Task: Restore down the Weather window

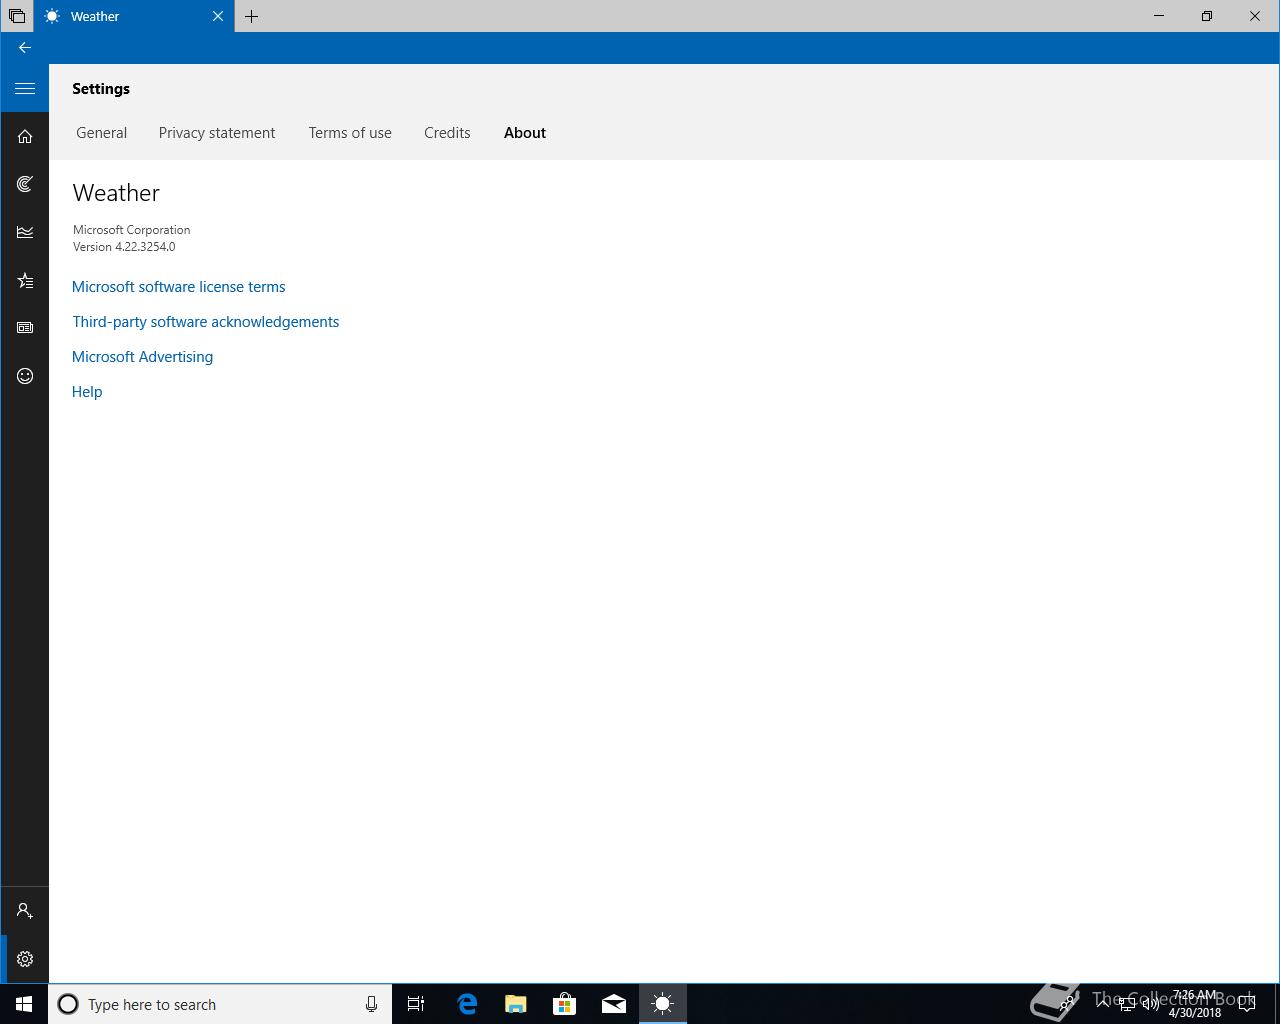Action: (1207, 16)
